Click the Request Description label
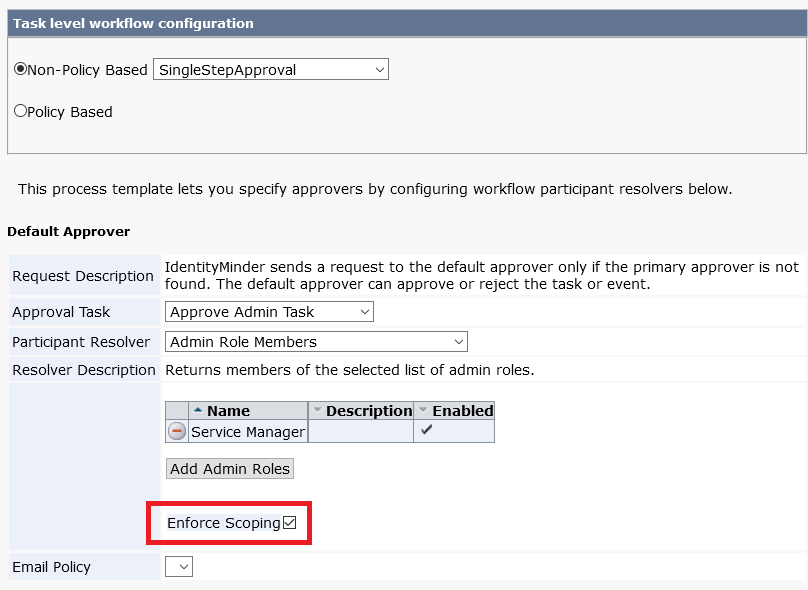This screenshot has height=590, width=808. click(x=83, y=276)
